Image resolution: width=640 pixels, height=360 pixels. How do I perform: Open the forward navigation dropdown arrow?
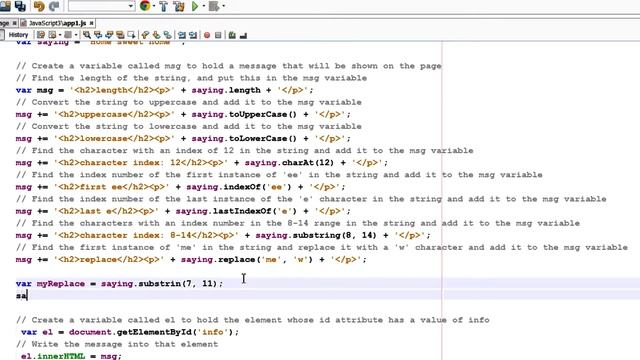(x=76, y=35)
